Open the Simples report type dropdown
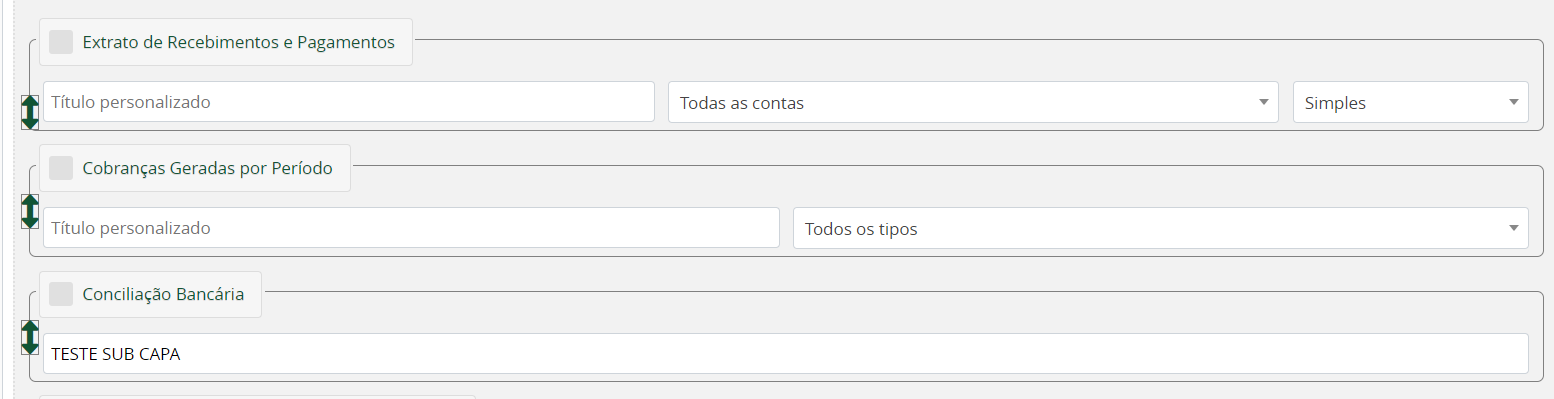The height and width of the screenshot is (399, 1554). (1410, 102)
